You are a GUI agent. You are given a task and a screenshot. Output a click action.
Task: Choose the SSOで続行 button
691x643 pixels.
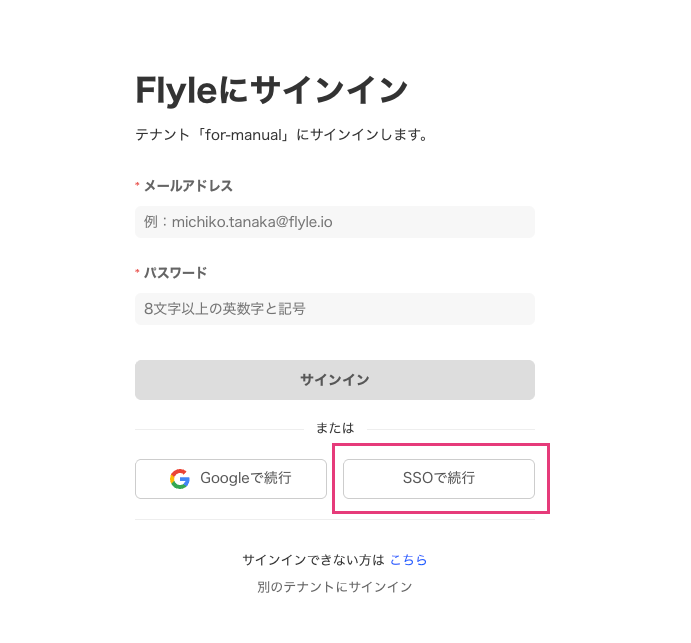tap(438, 479)
